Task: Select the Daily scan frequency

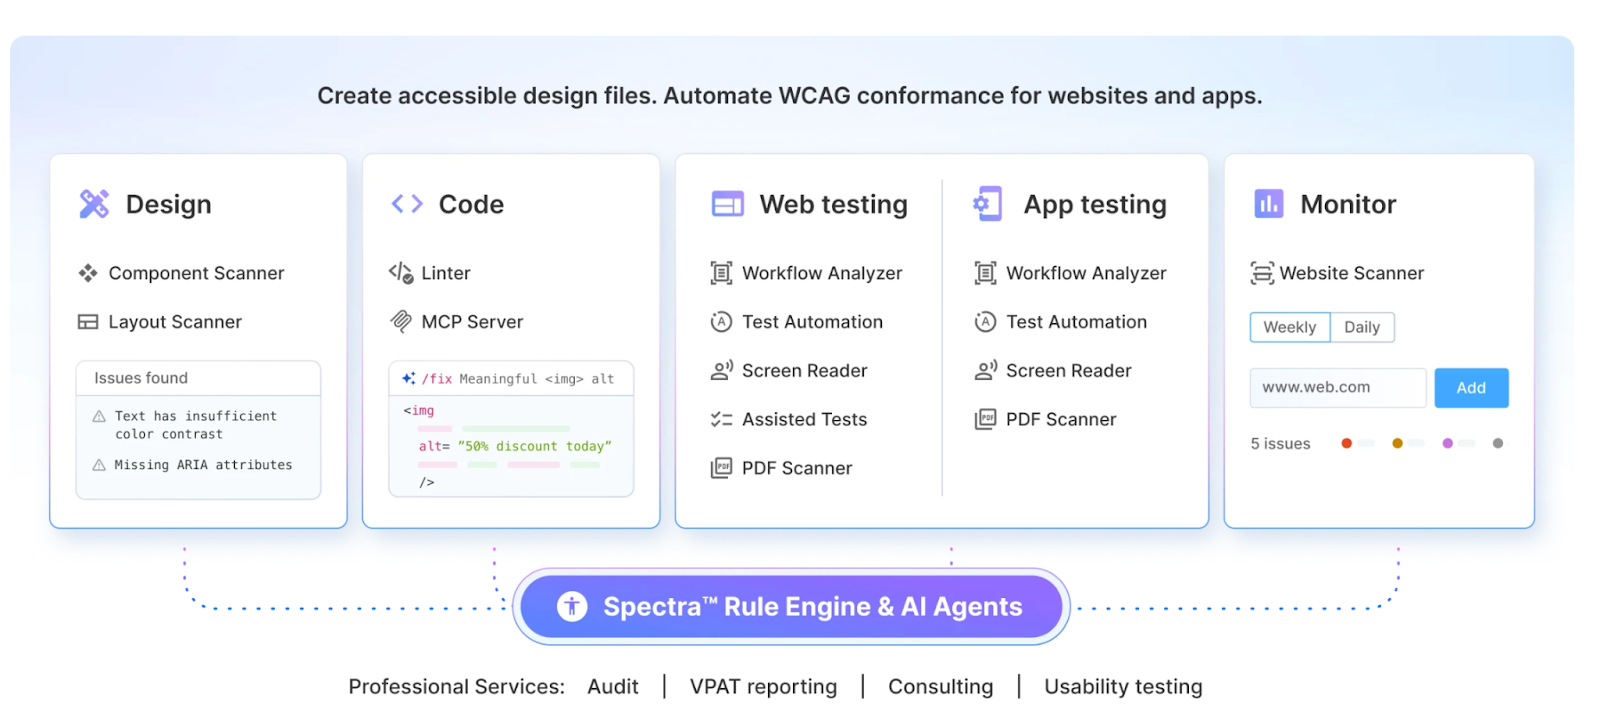Action: (x=1362, y=327)
